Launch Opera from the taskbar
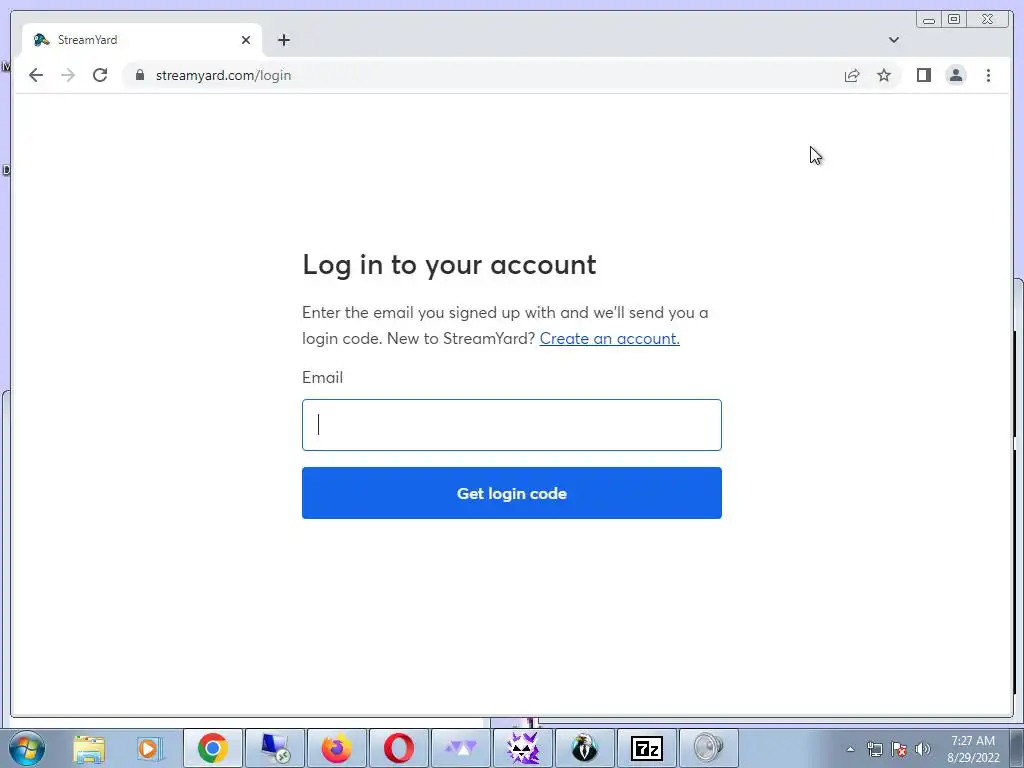 tap(398, 748)
